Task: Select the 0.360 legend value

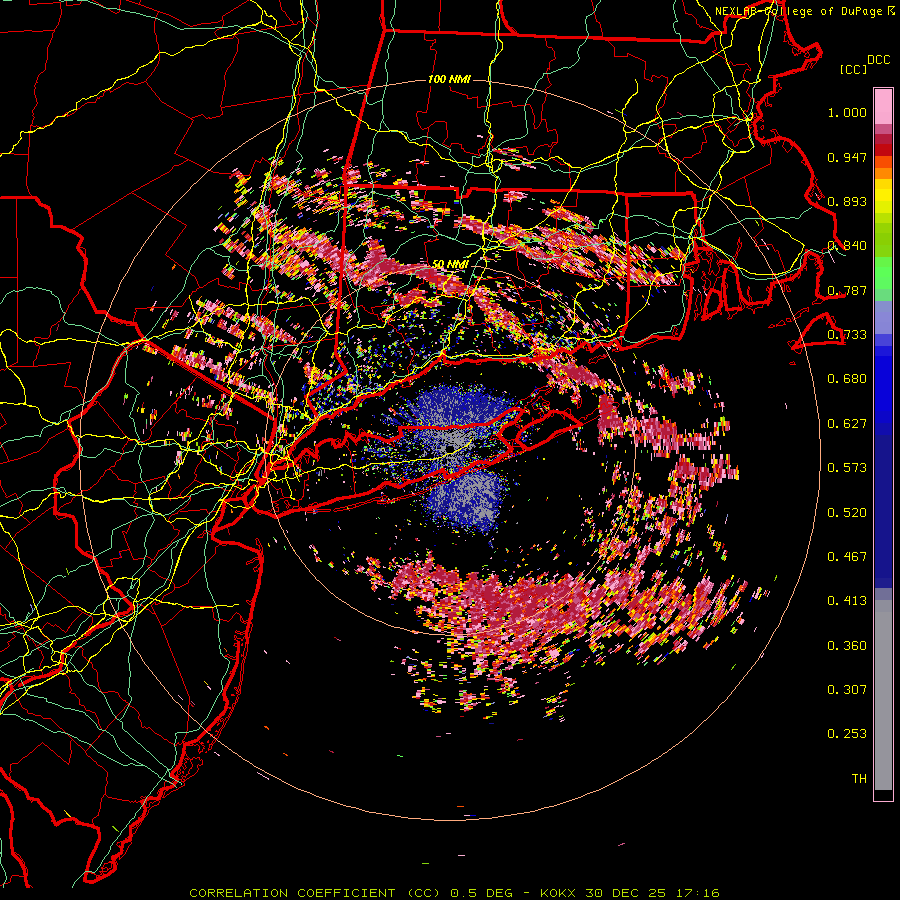Action: coord(847,646)
